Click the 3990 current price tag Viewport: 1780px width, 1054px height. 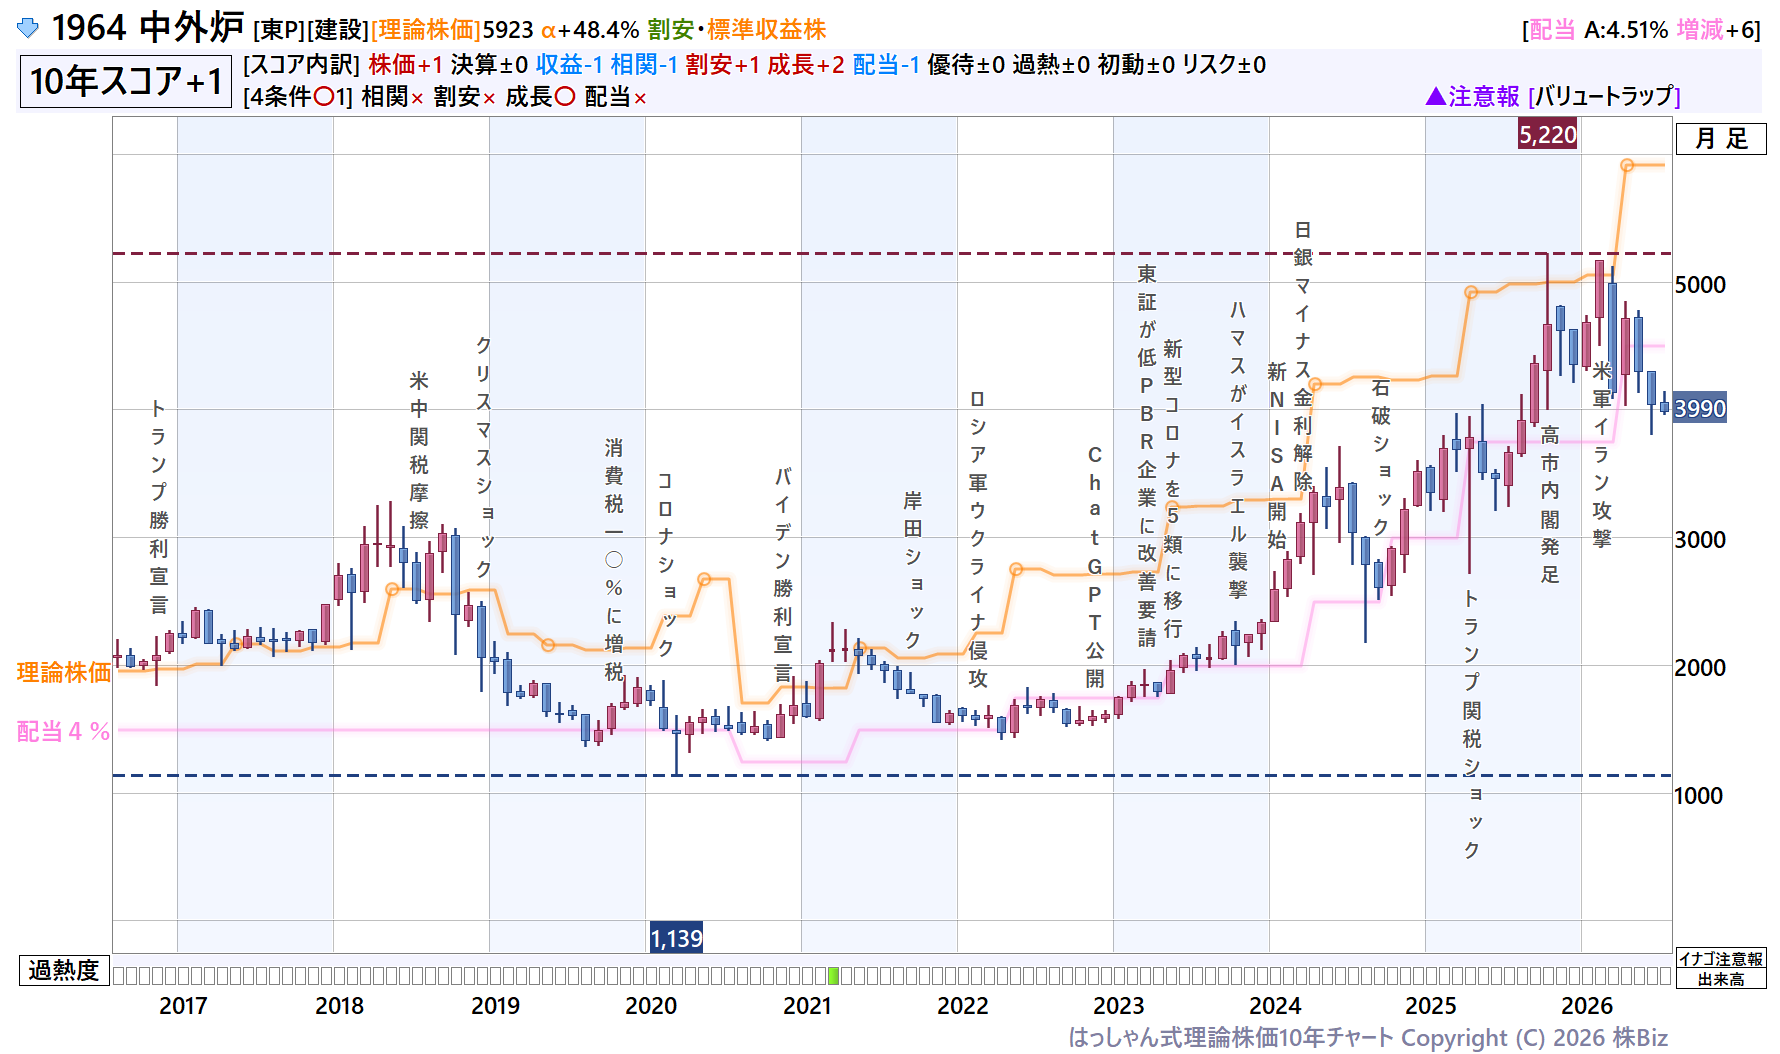(1700, 408)
